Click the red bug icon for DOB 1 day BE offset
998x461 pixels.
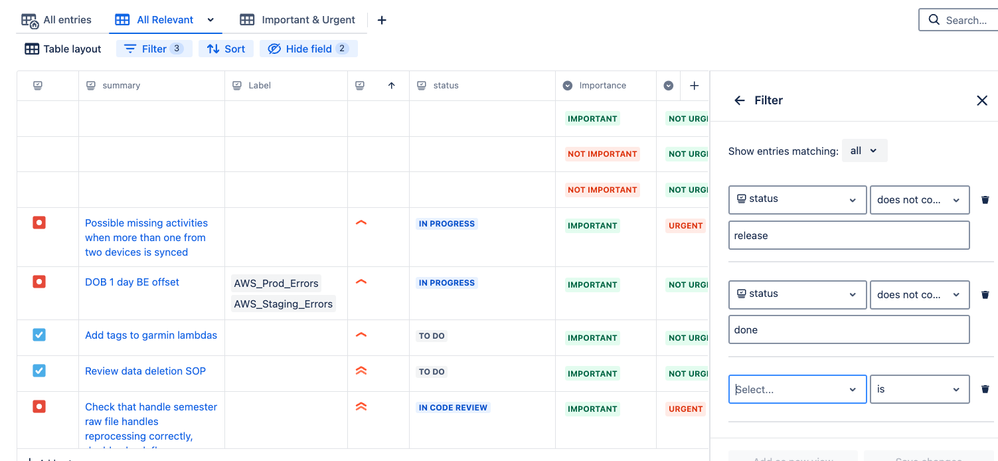coord(39,281)
